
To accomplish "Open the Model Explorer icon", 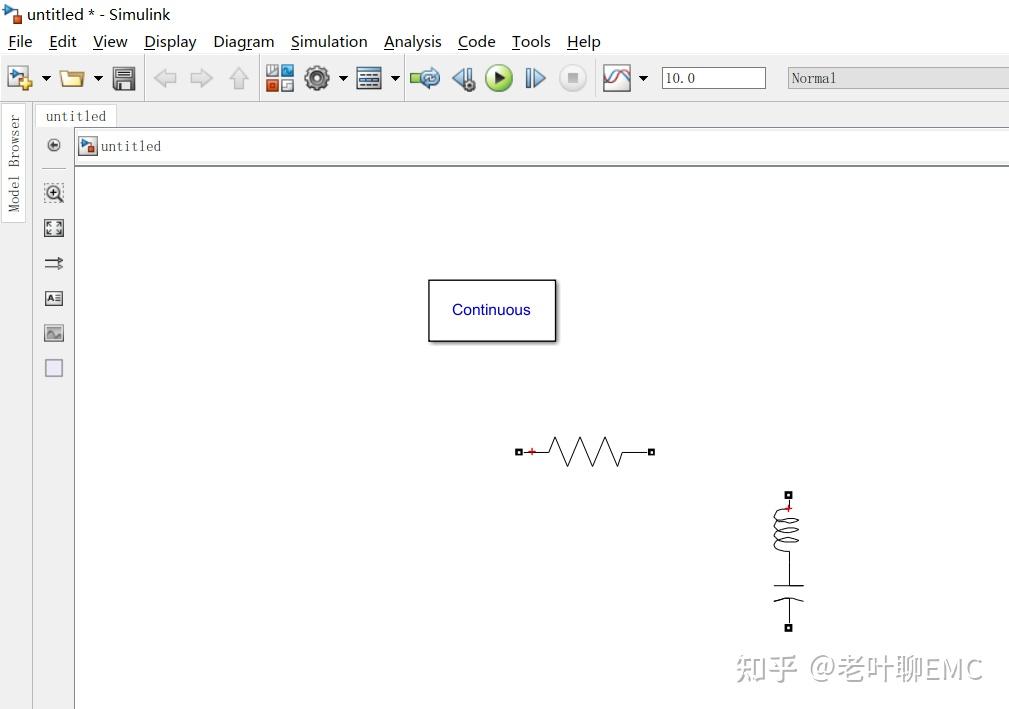I will (369, 78).
